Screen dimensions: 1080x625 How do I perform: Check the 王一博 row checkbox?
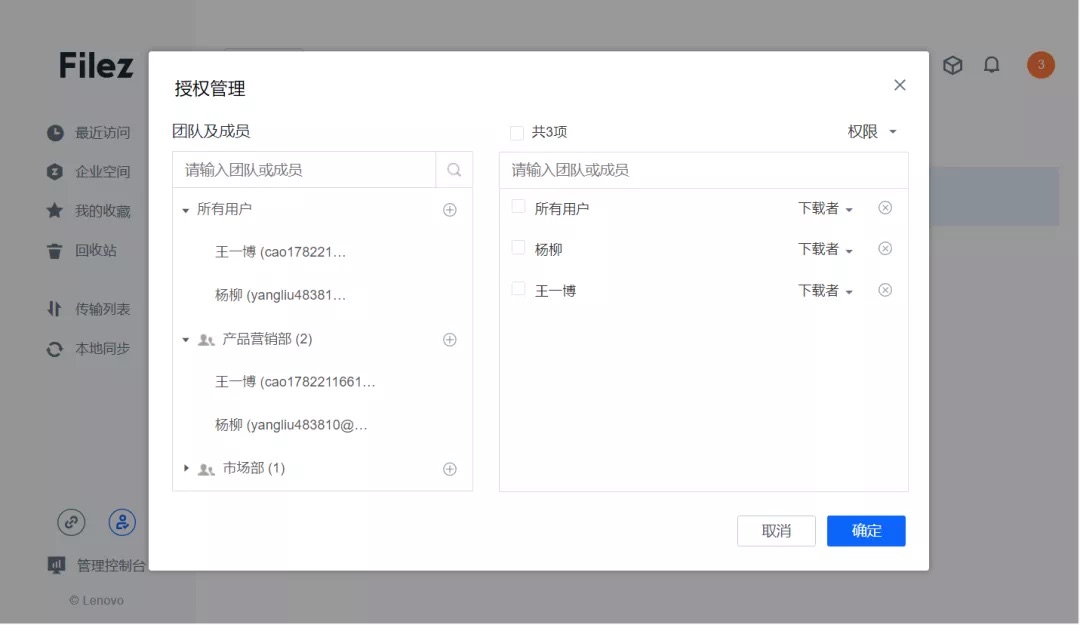[518, 289]
